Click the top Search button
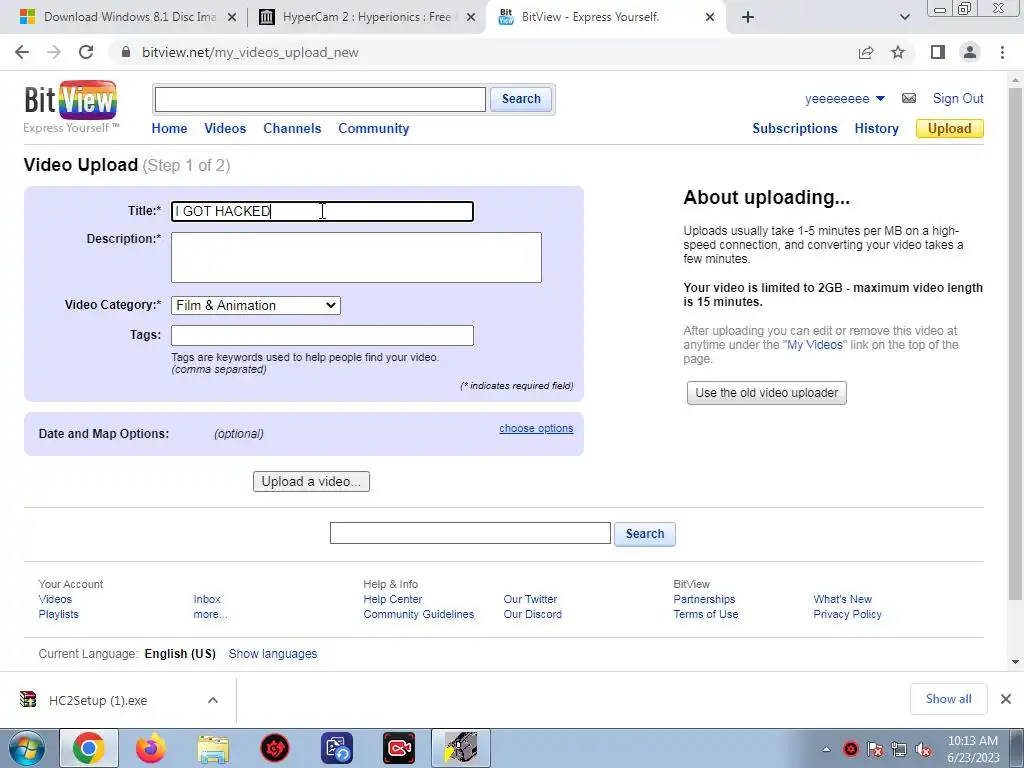This screenshot has height=768, width=1024. 521,99
